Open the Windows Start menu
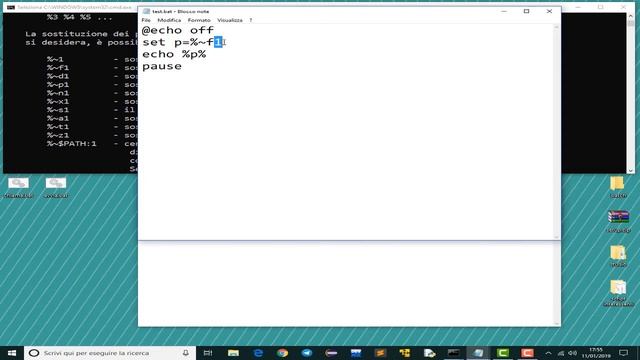Image resolution: width=640 pixels, height=360 pixels. point(11,353)
